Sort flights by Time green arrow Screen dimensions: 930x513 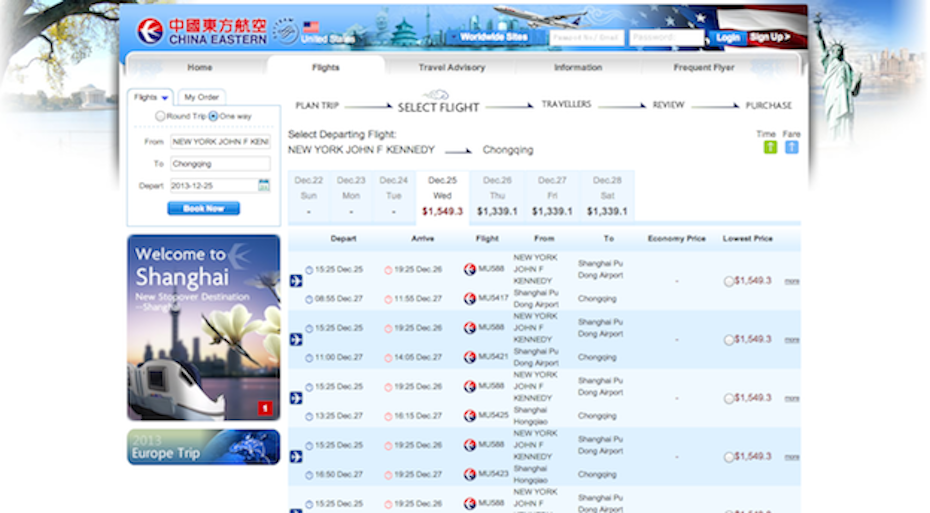click(770, 147)
